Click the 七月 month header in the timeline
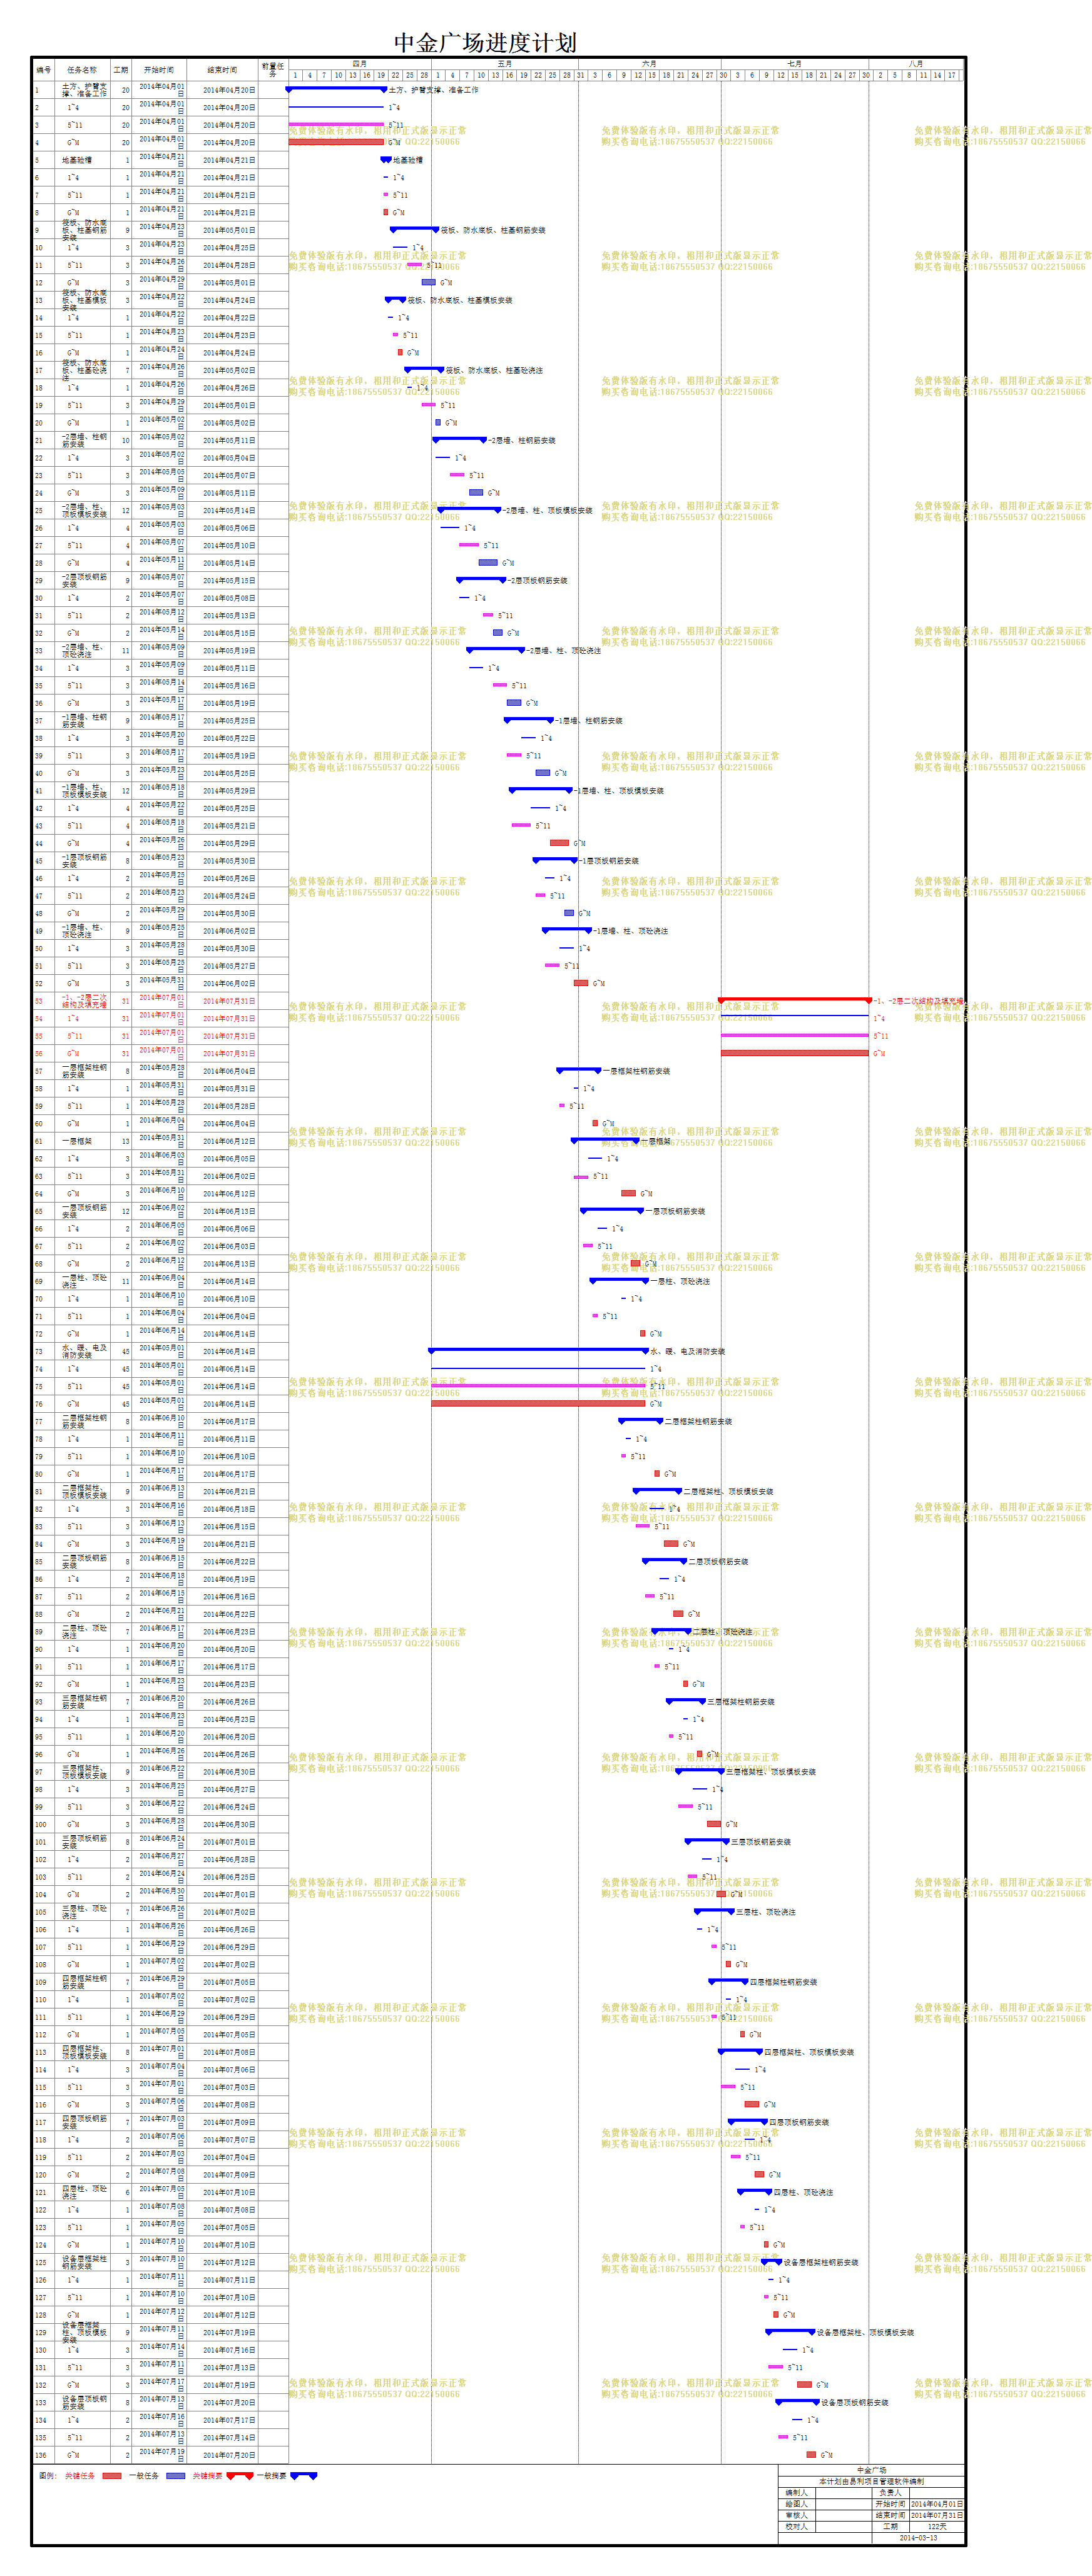 [x=794, y=64]
